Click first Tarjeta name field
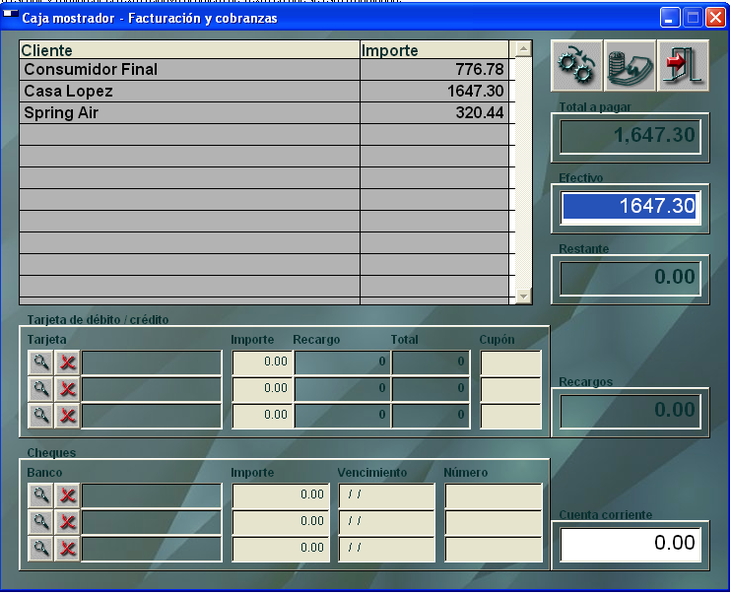Viewport: 730px width, 593px height. click(151, 362)
